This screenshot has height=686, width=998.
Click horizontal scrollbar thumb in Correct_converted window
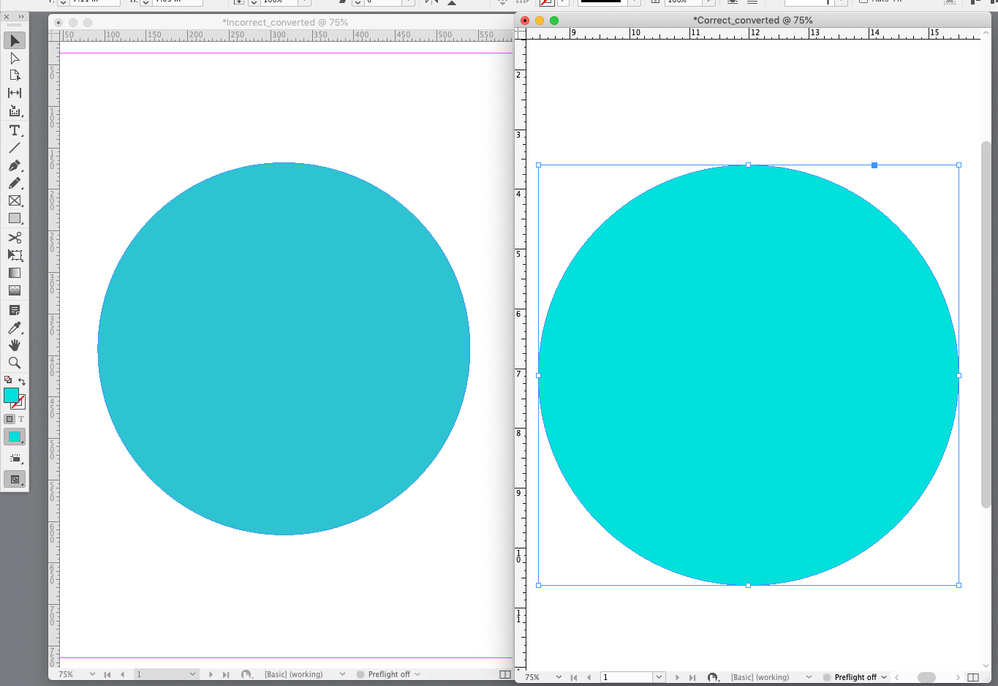(x=927, y=677)
